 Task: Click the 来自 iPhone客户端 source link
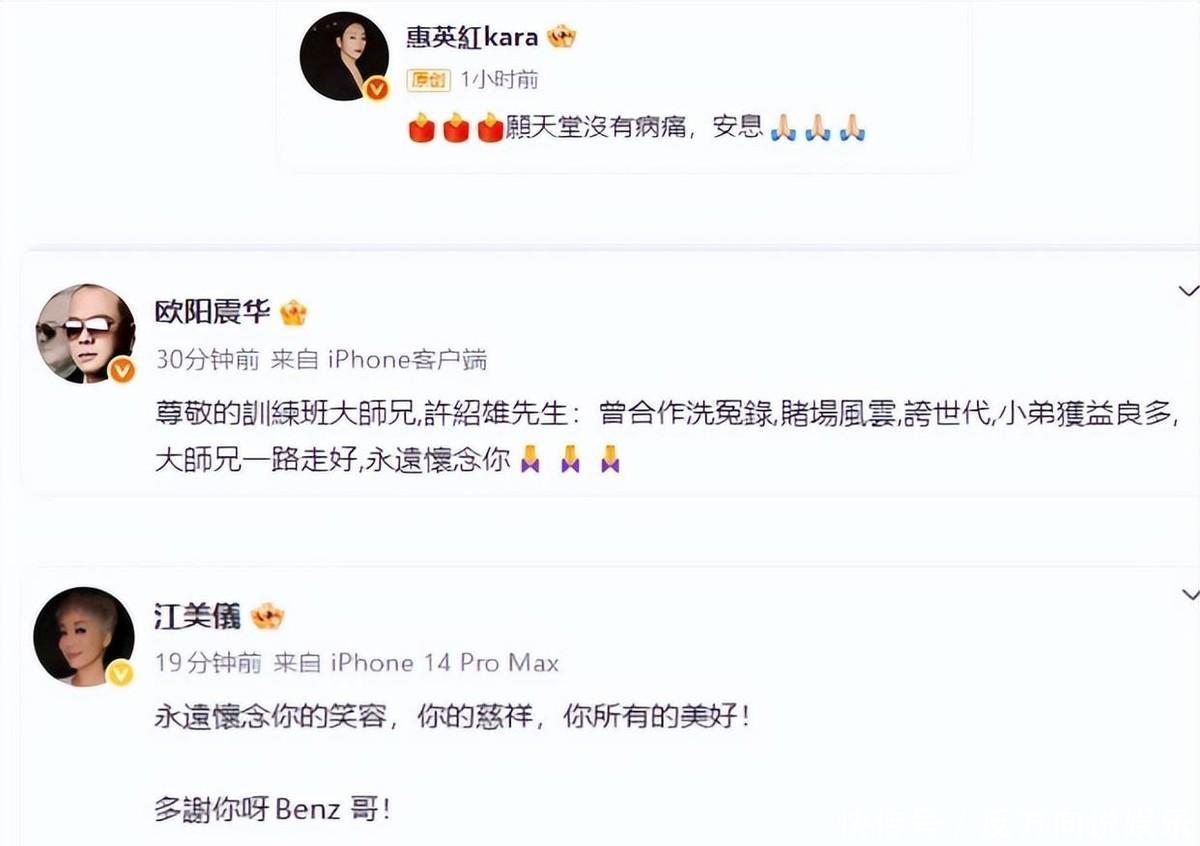coord(380,360)
